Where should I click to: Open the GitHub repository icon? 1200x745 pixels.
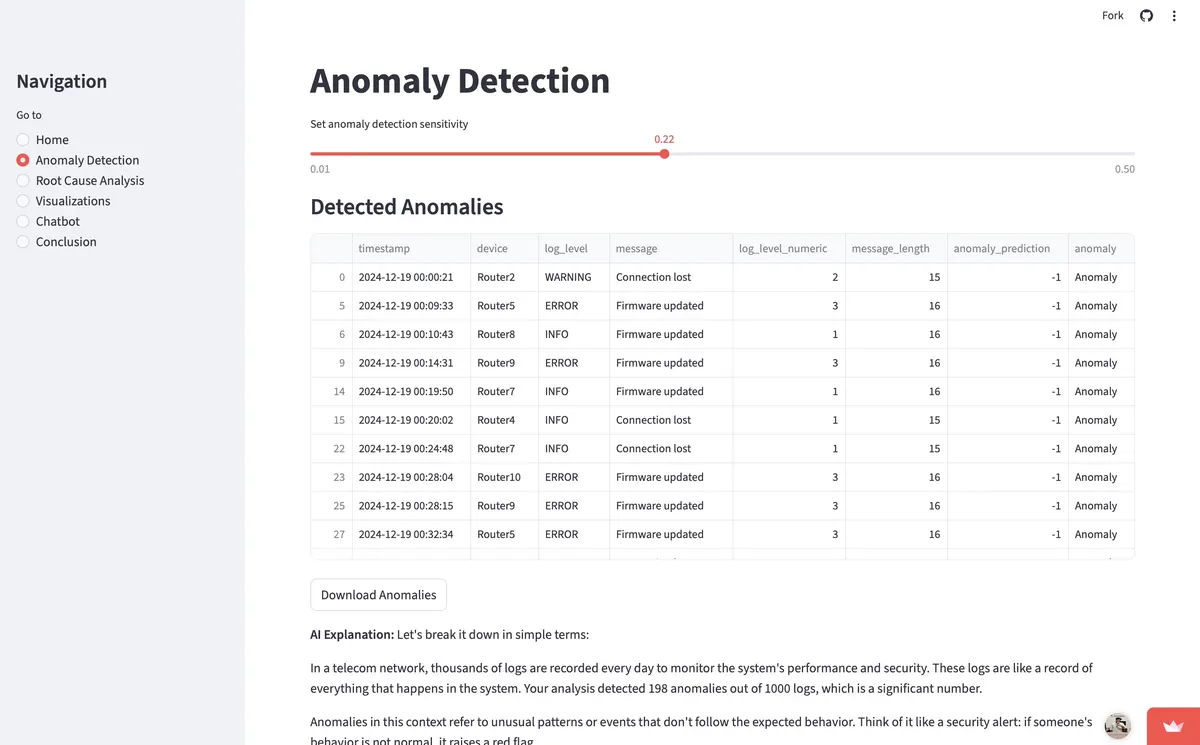tap(1146, 15)
